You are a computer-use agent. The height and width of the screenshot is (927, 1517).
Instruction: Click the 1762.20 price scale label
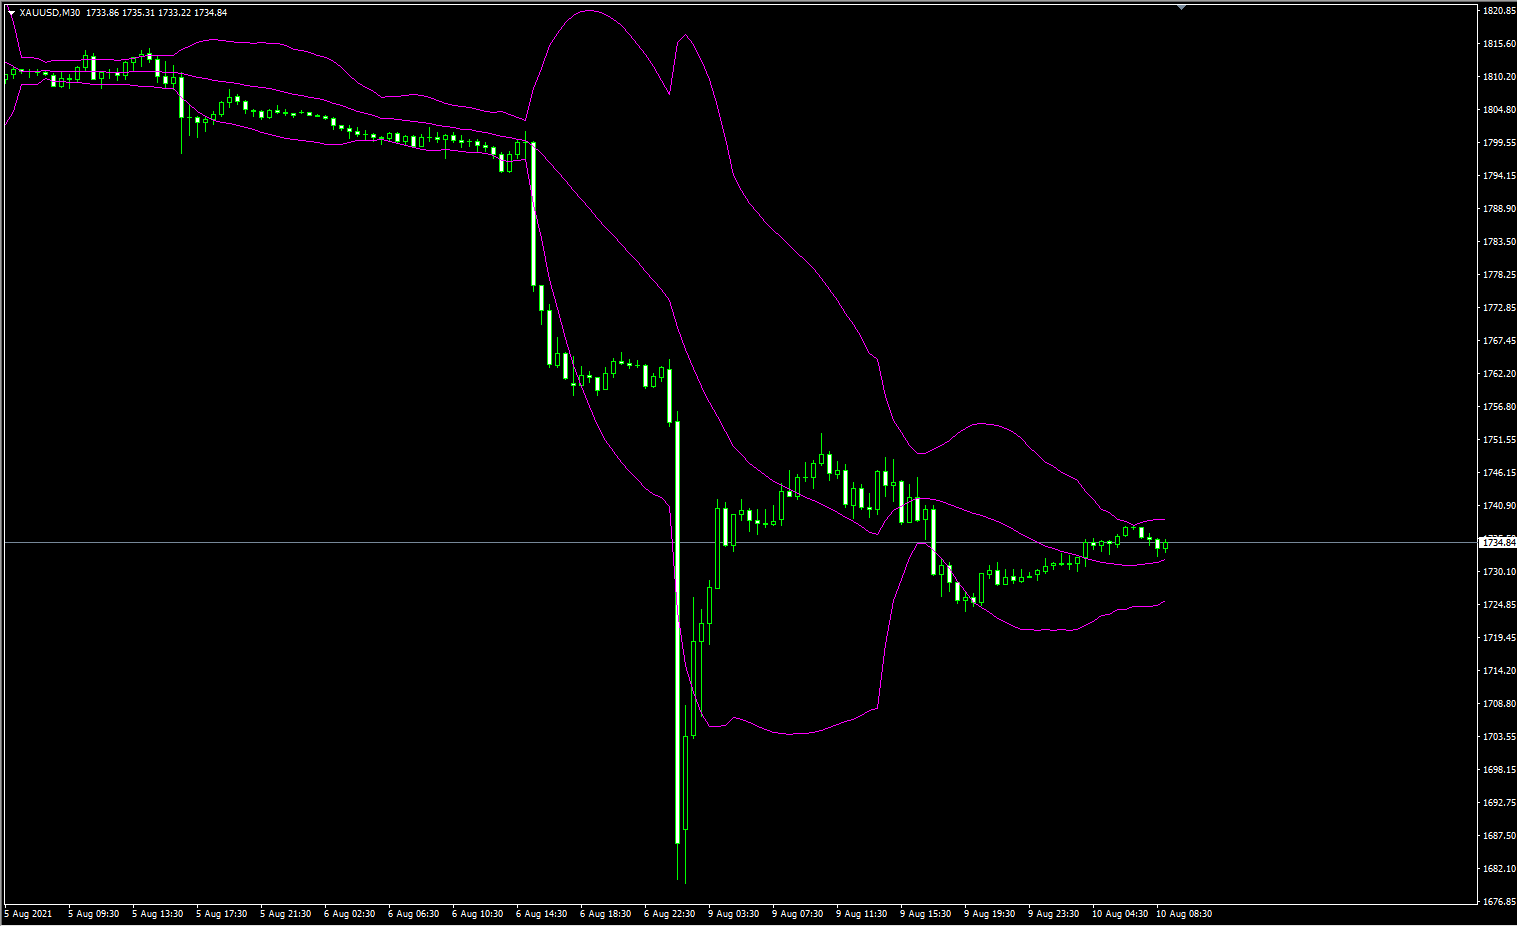[1498, 374]
